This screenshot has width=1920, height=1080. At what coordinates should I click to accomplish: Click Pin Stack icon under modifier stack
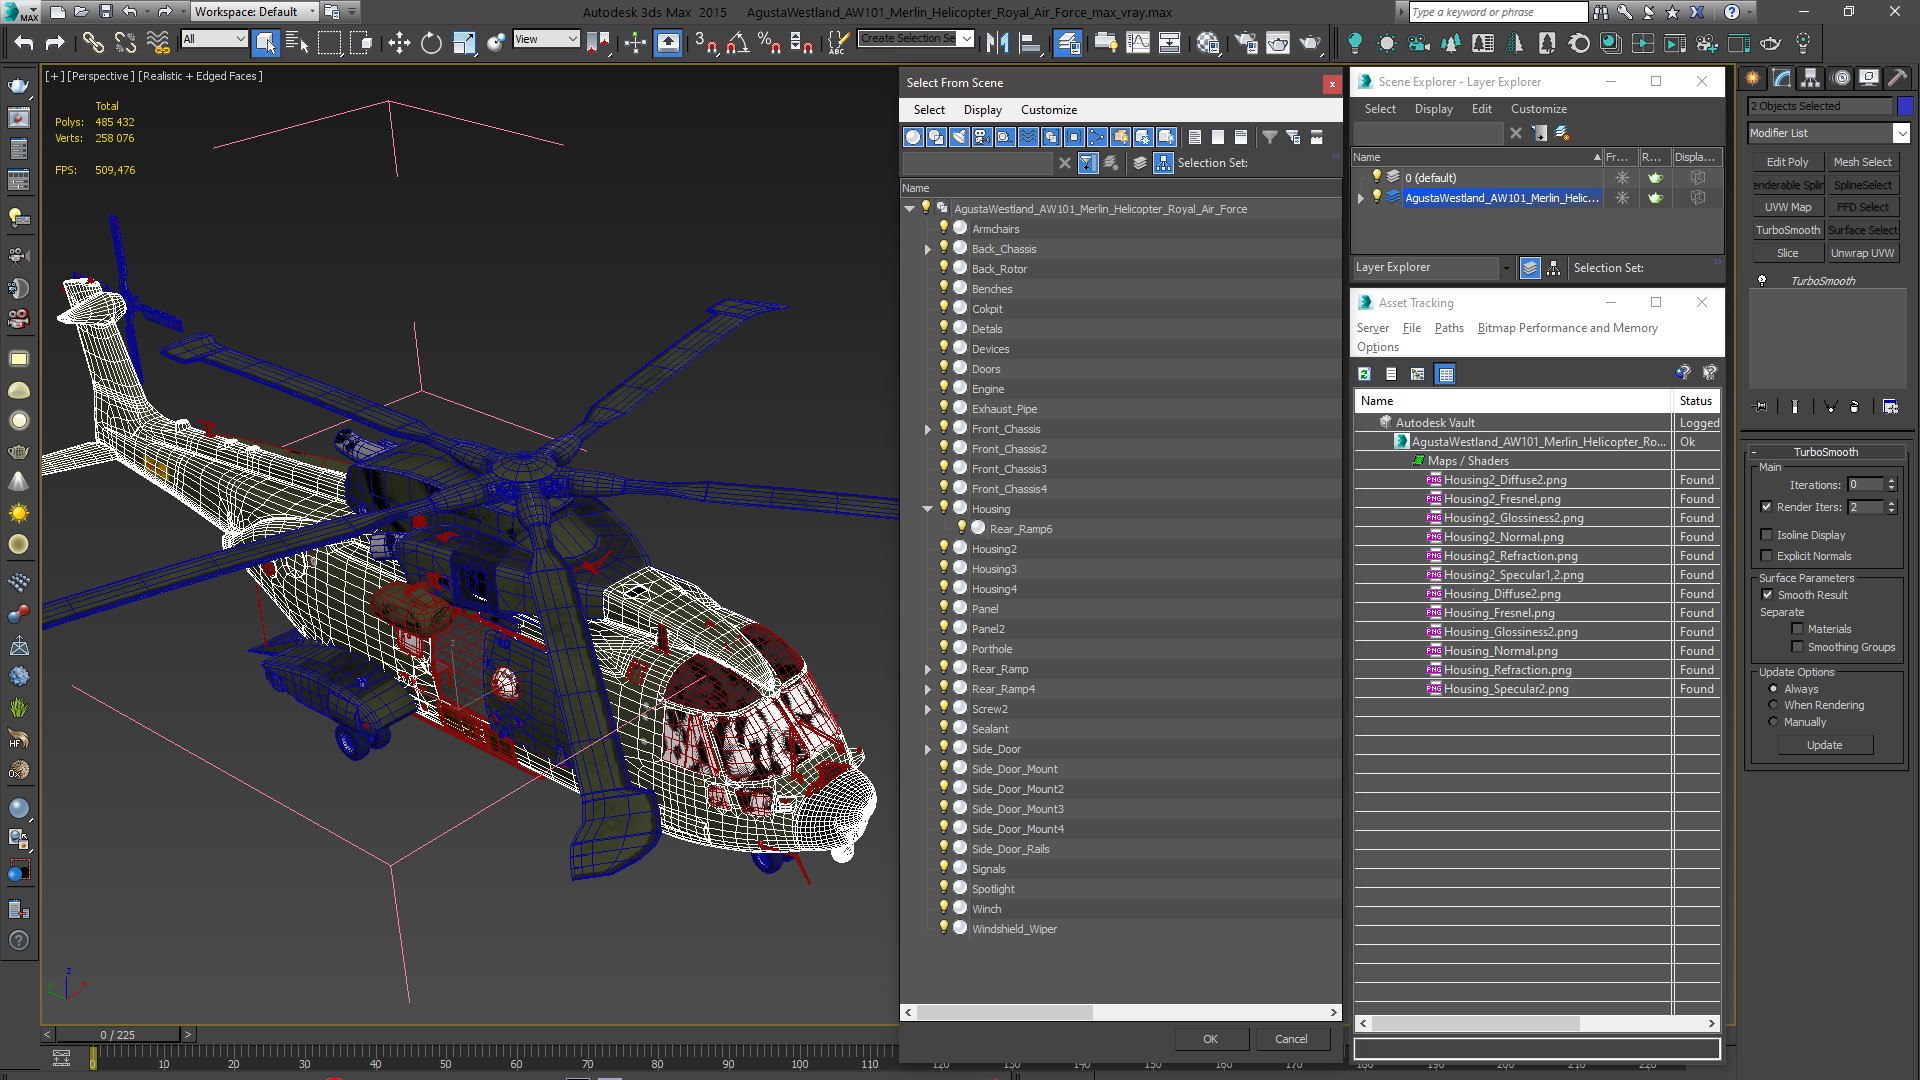point(1761,406)
